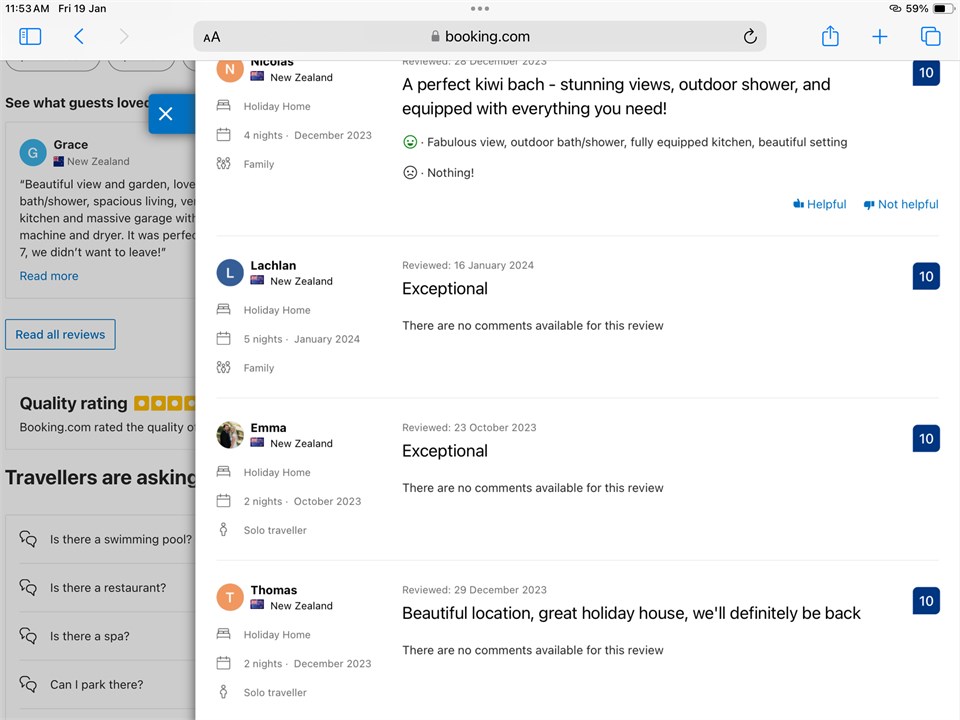960x720 pixels.
Task: Click Read all reviews button
Action: pos(60,335)
